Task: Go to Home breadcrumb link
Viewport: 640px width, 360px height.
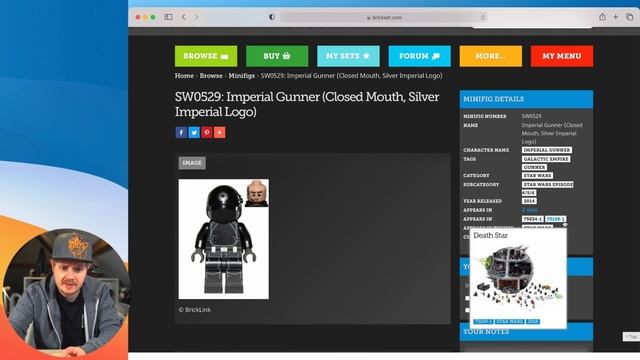Action: [x=184, y=76]
